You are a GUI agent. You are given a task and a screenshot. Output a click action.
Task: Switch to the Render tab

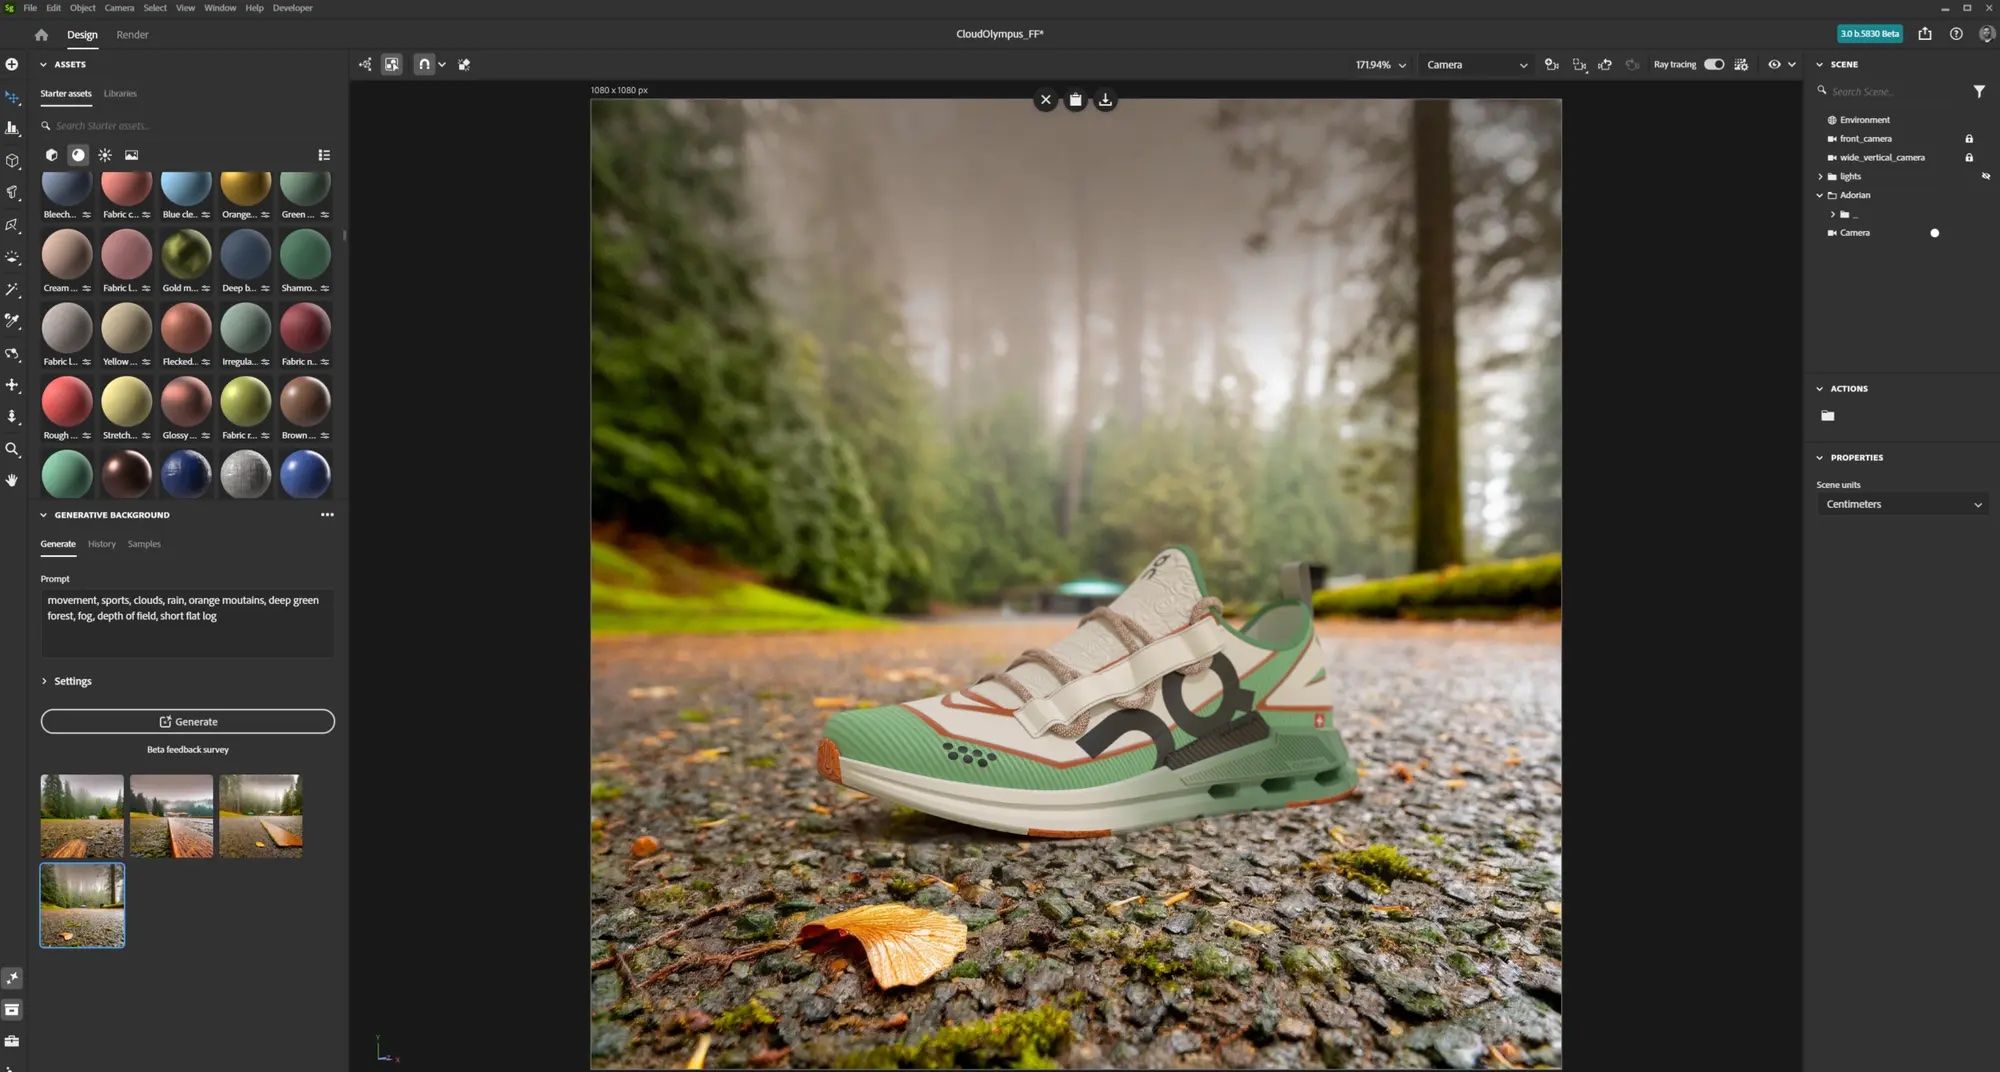click(132, 35)
